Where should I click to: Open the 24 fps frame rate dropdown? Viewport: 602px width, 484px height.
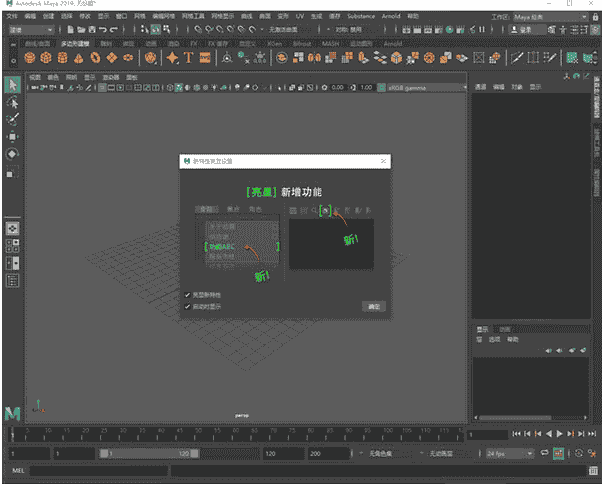[x=510, y=454]
